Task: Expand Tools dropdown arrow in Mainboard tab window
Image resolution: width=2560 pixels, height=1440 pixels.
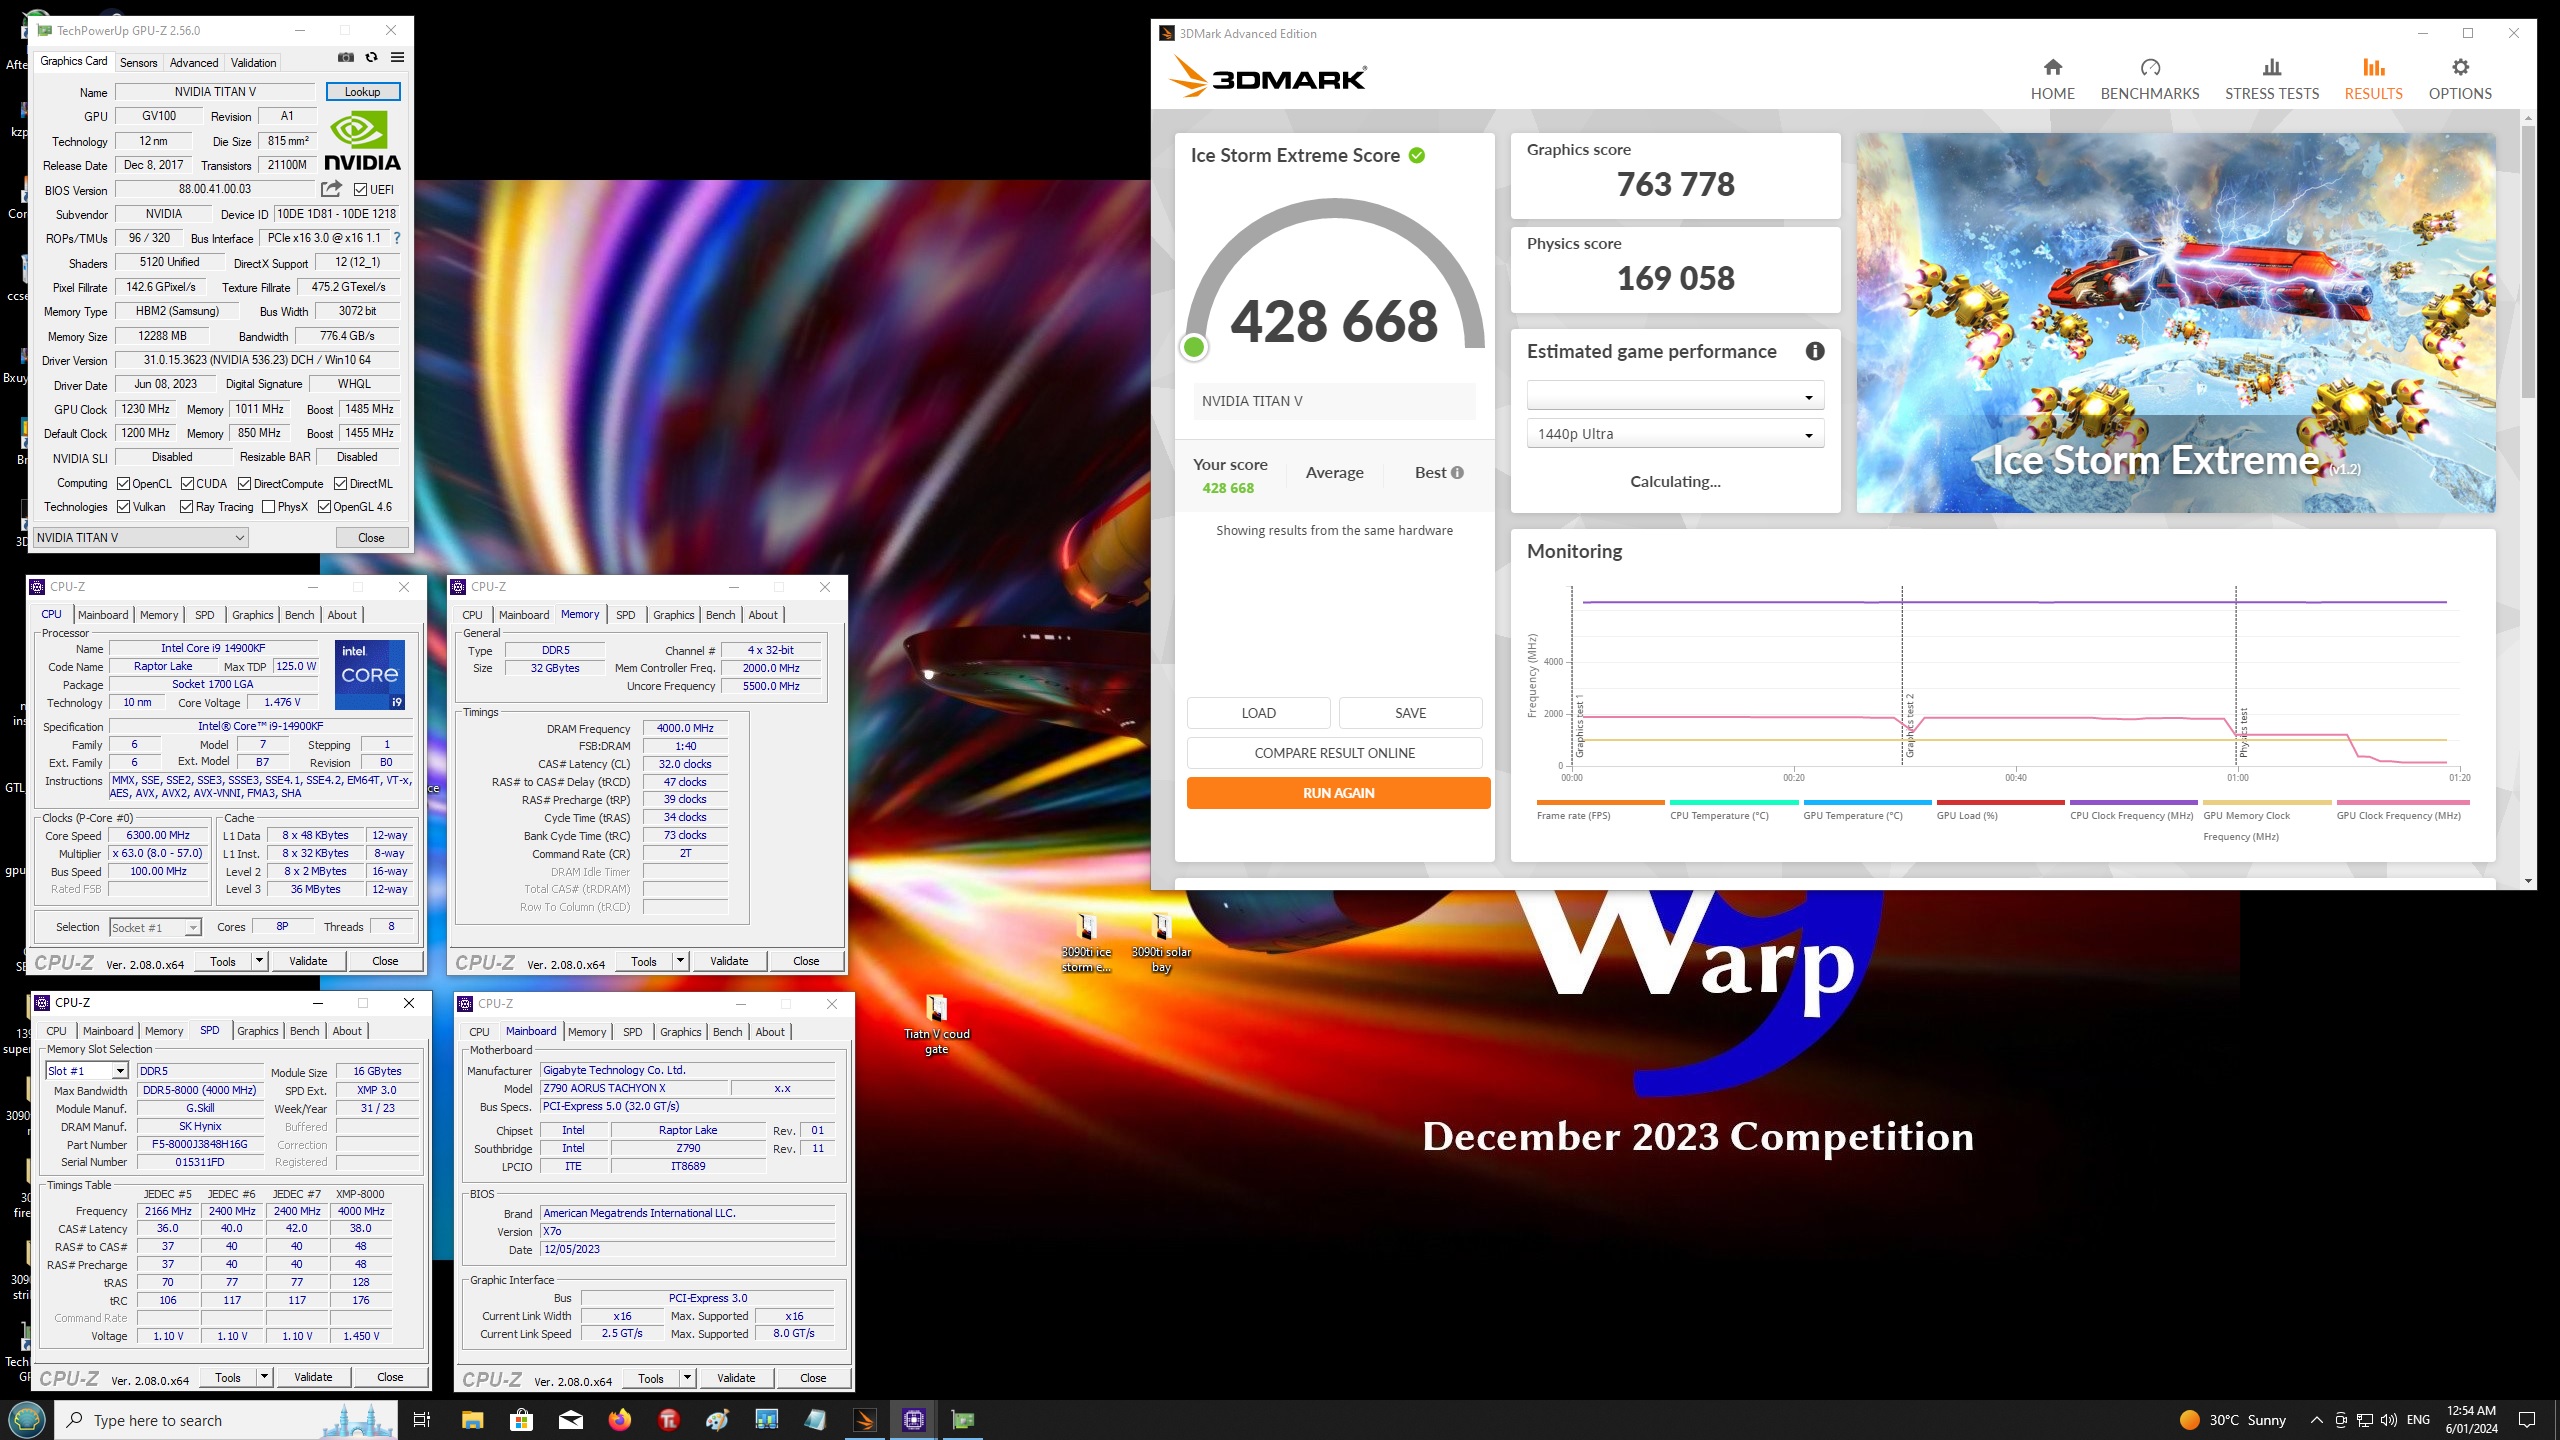Action: pyautogui.click(x=687, y=1378)
